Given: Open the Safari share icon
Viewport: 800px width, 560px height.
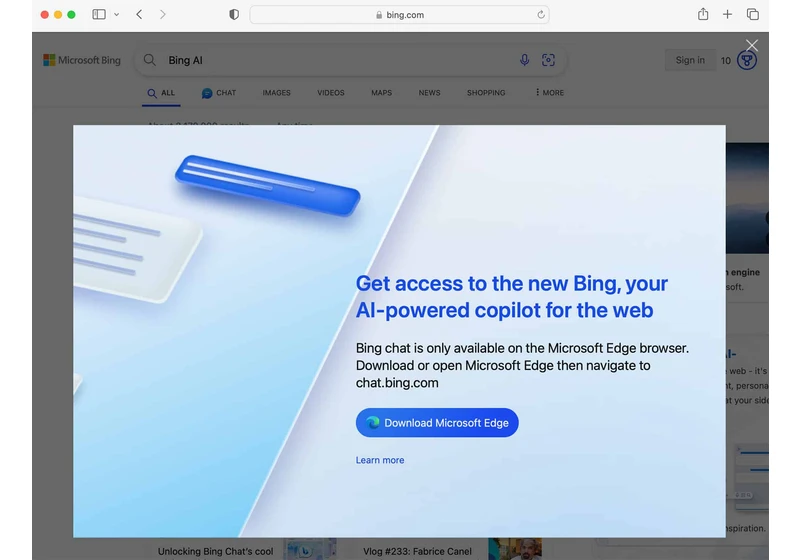Looking at the screenshot, I should pyautogui.click(x=703, y=14).
